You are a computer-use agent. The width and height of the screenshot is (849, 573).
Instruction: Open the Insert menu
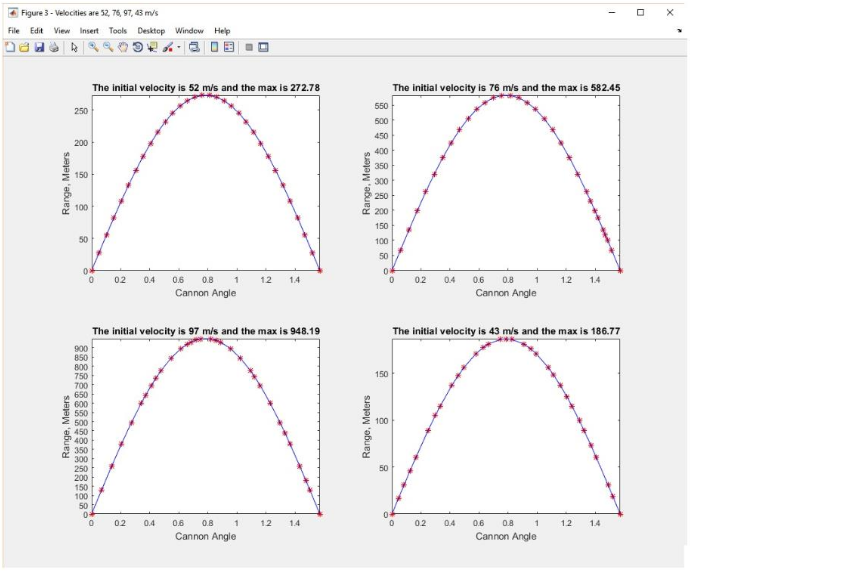89,31
